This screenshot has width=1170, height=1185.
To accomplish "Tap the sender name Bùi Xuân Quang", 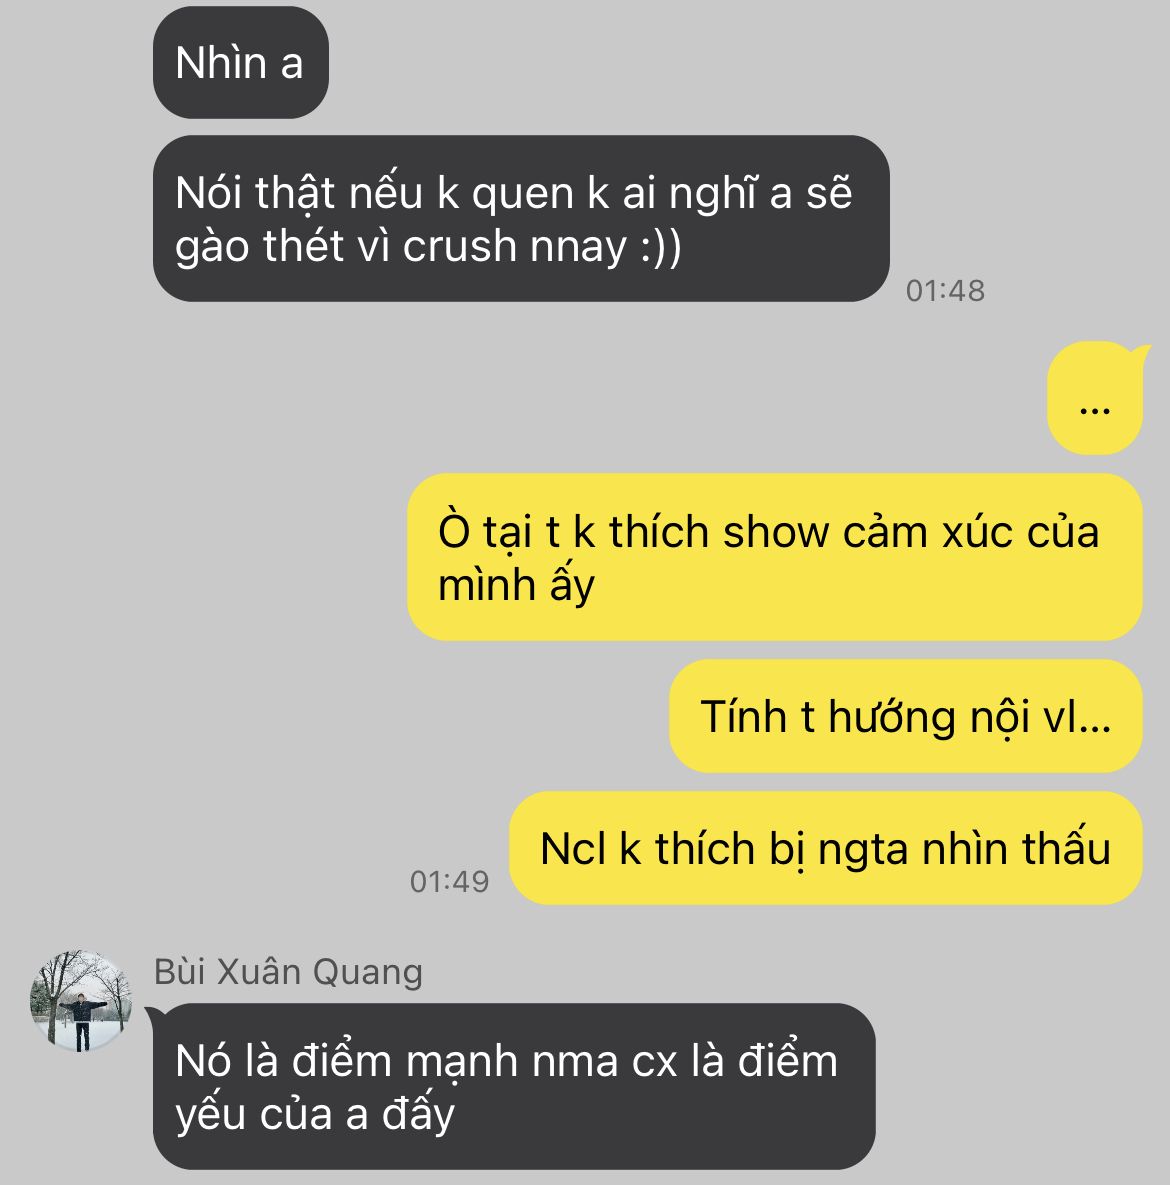I will pos(288,972).
